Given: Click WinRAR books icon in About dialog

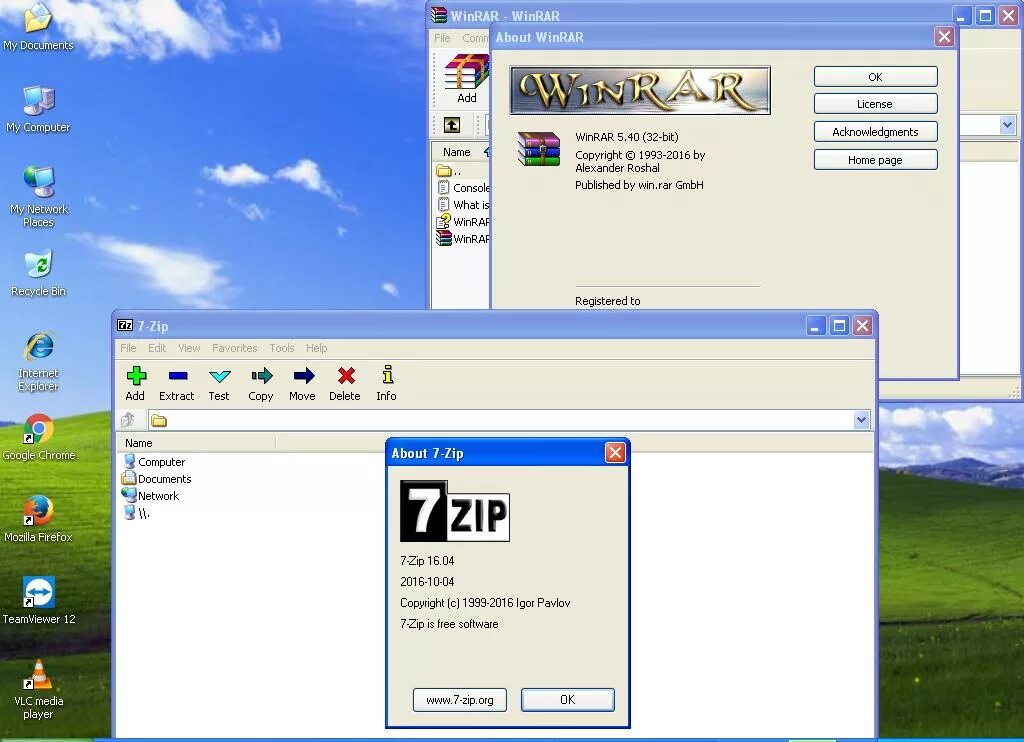Looking at the screenshot, I should (x=539, y=149).
